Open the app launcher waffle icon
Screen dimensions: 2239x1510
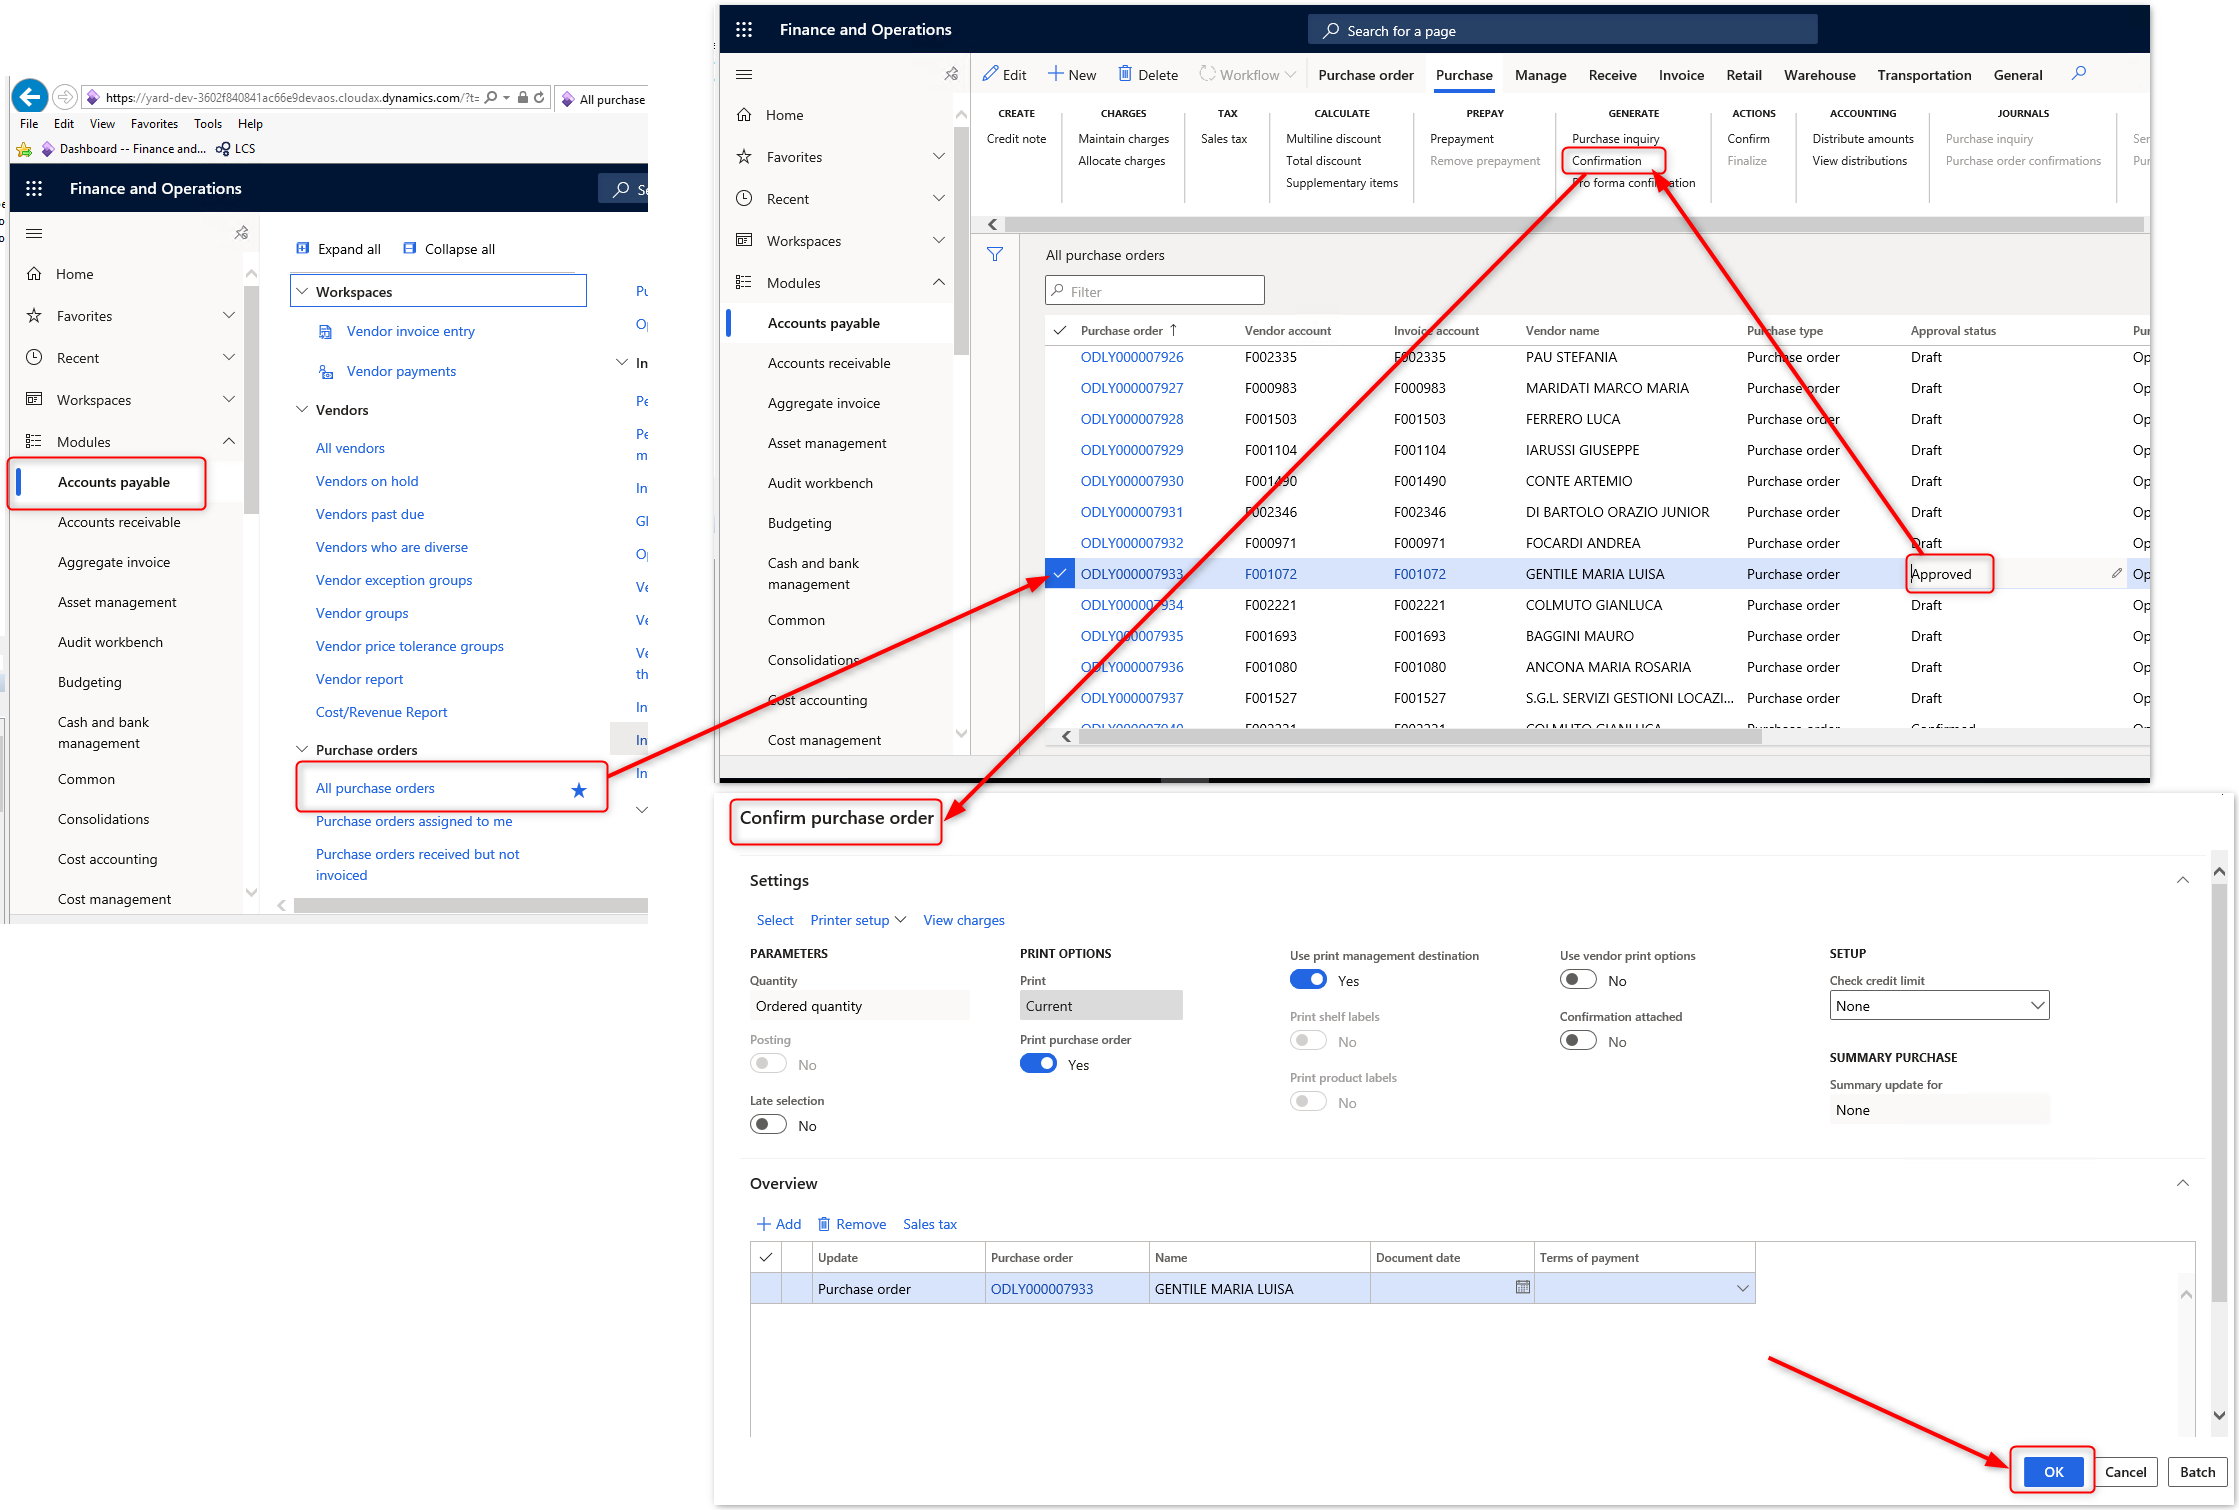pyautogui.click(x=744, y=29)
